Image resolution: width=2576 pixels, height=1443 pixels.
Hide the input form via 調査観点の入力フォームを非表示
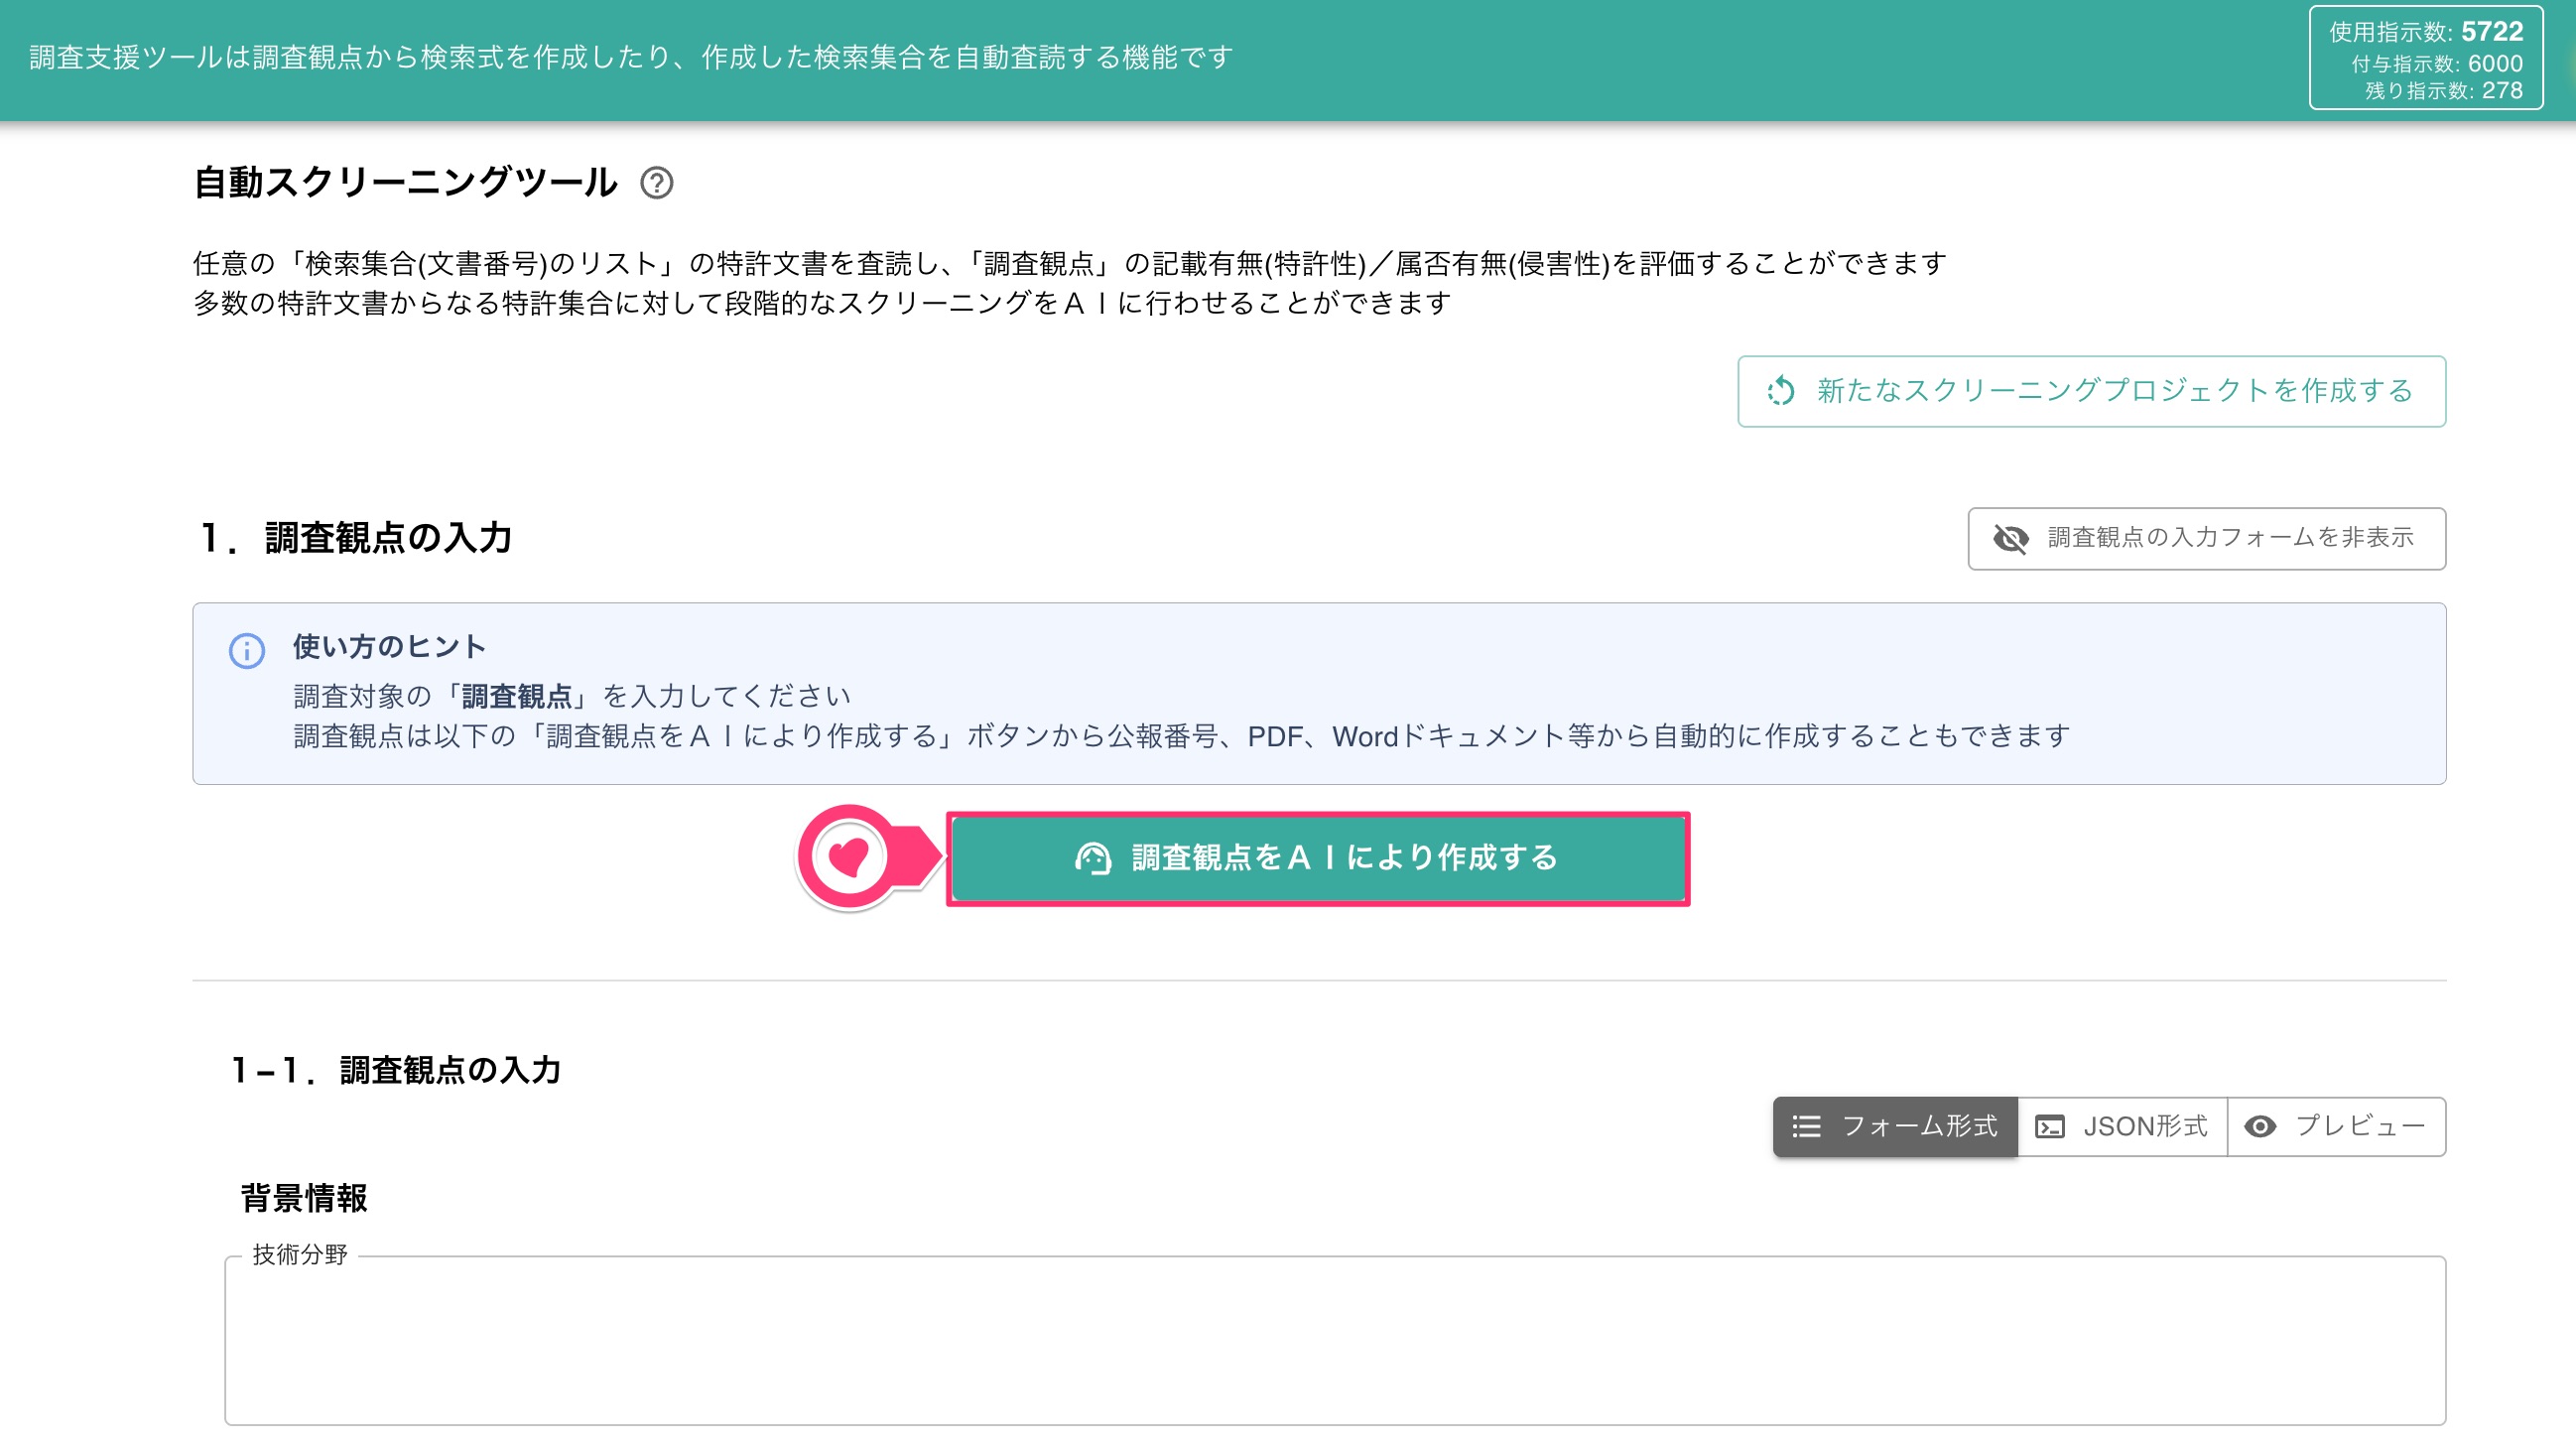[2206, 539]
